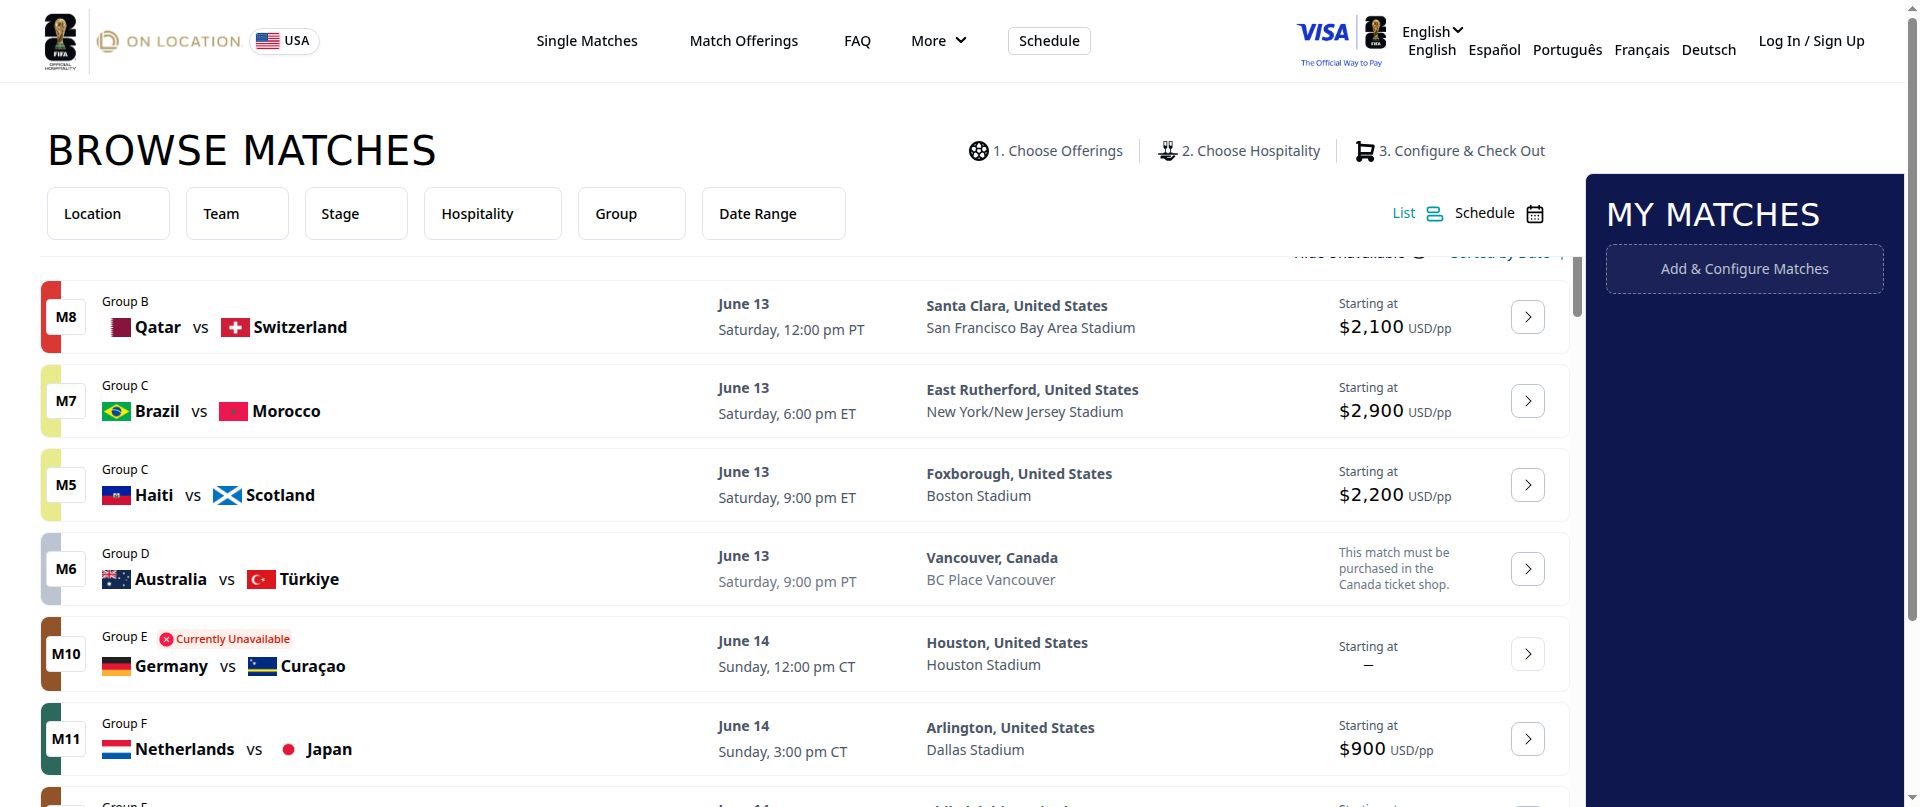Click the Japan flag
1920x807 pixels.
(288, 749)
